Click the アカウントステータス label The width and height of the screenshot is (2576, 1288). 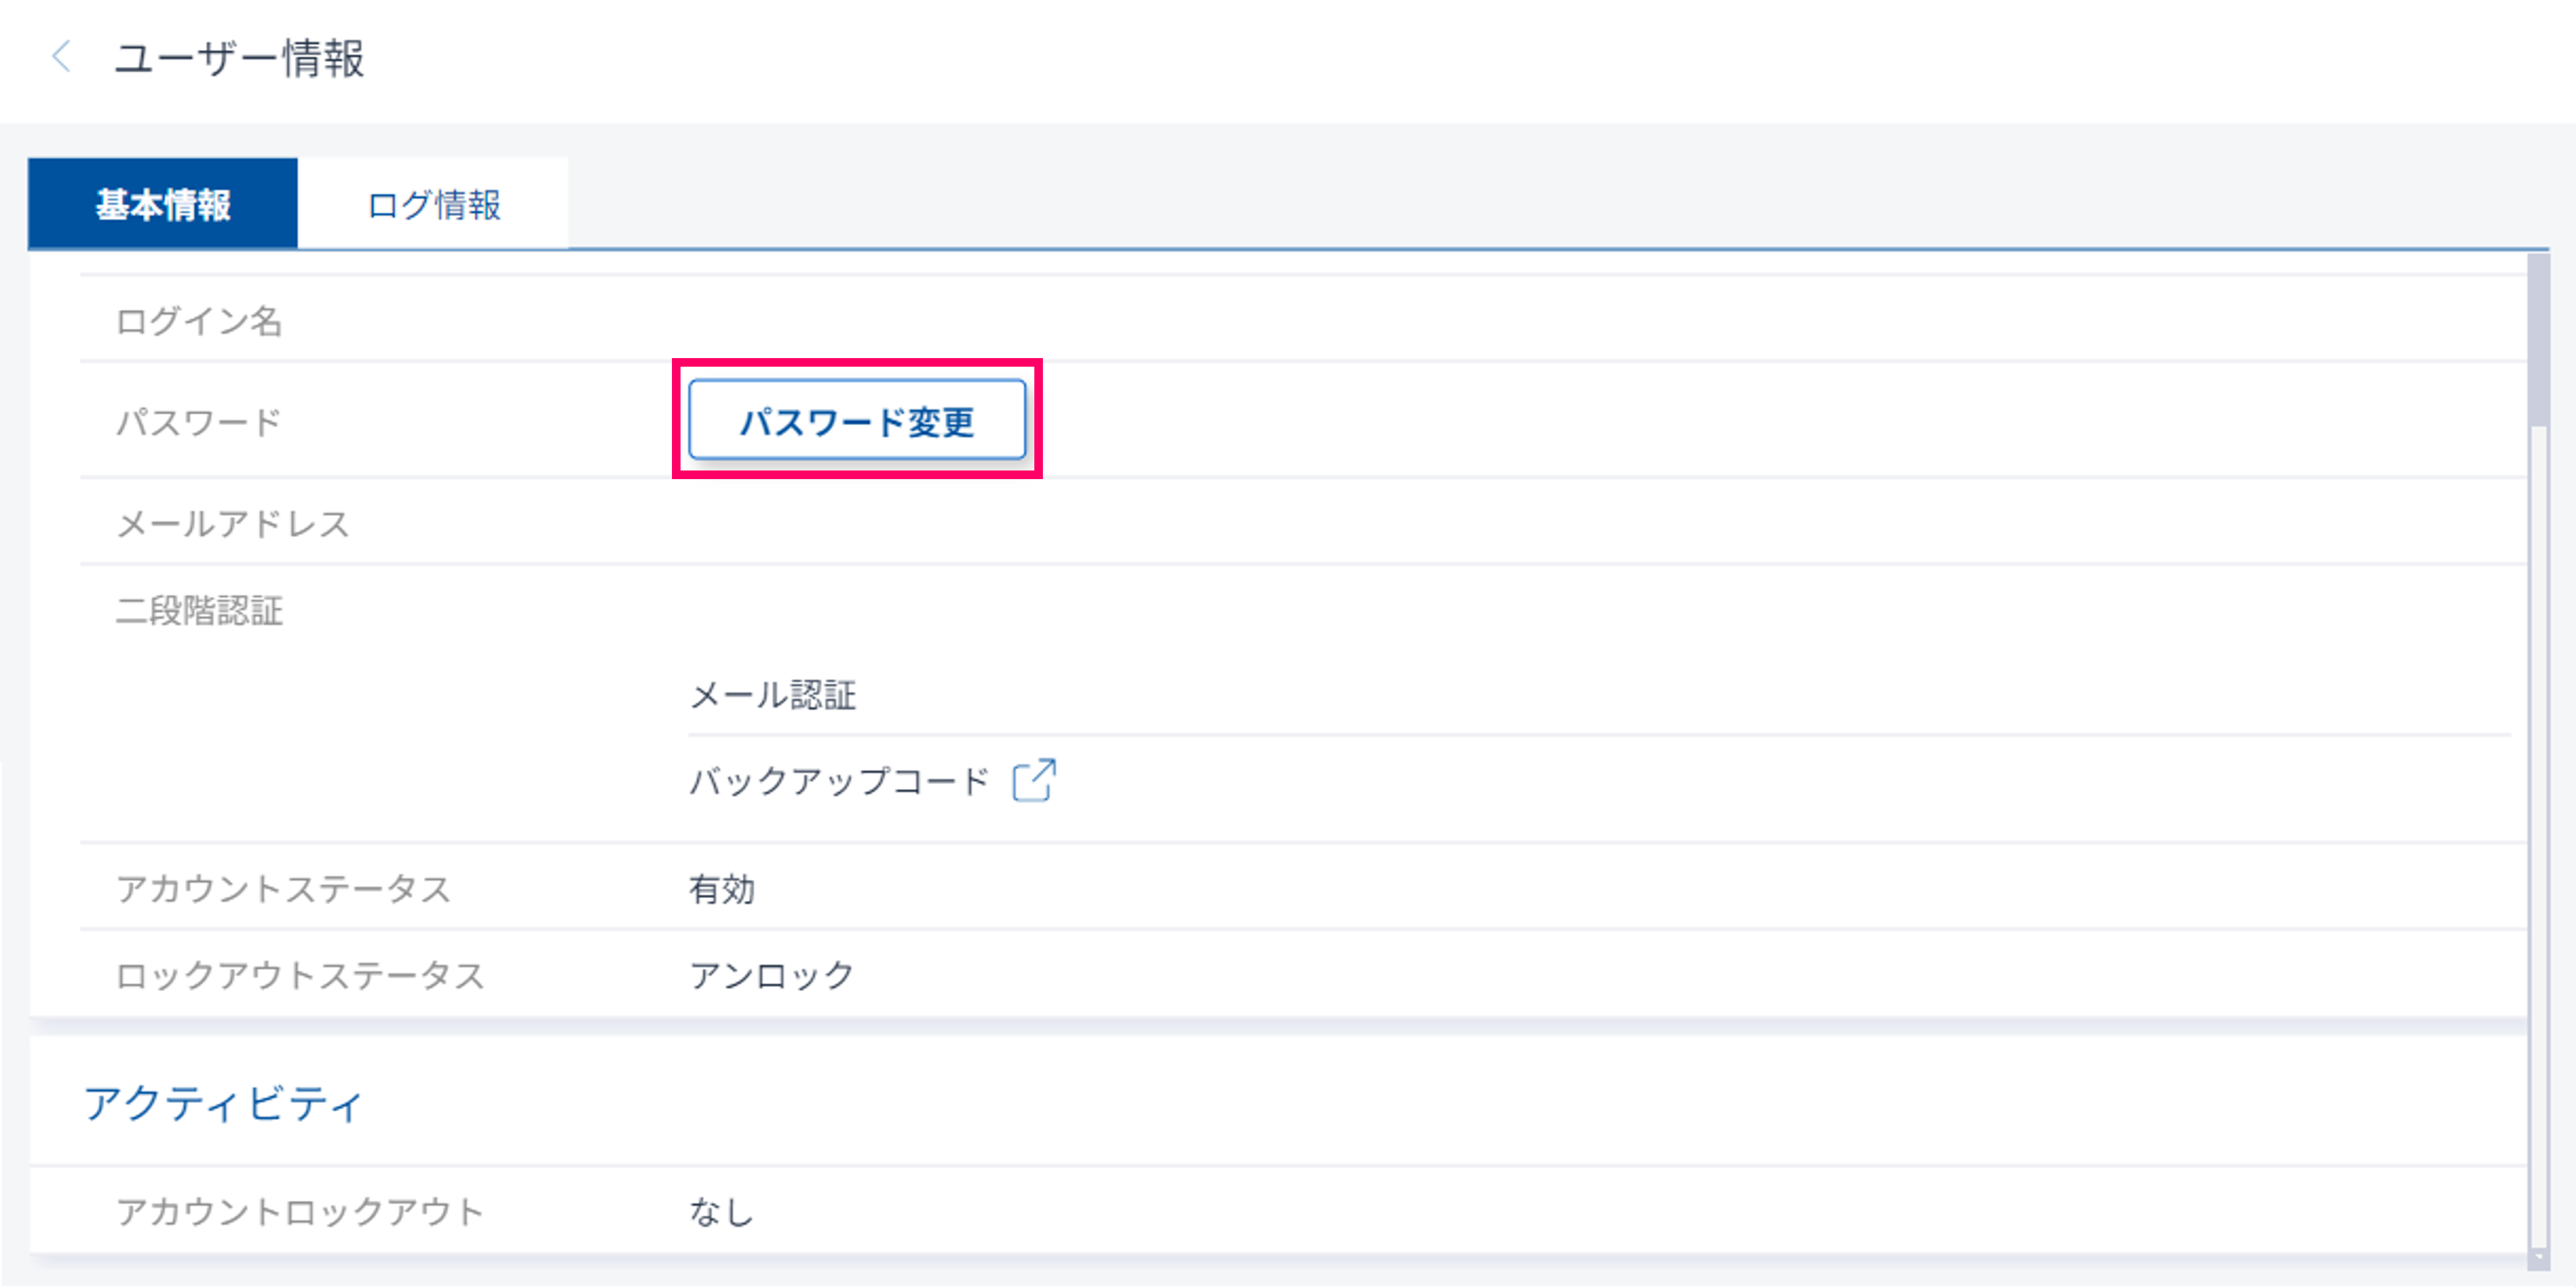[x=283, y=889]
